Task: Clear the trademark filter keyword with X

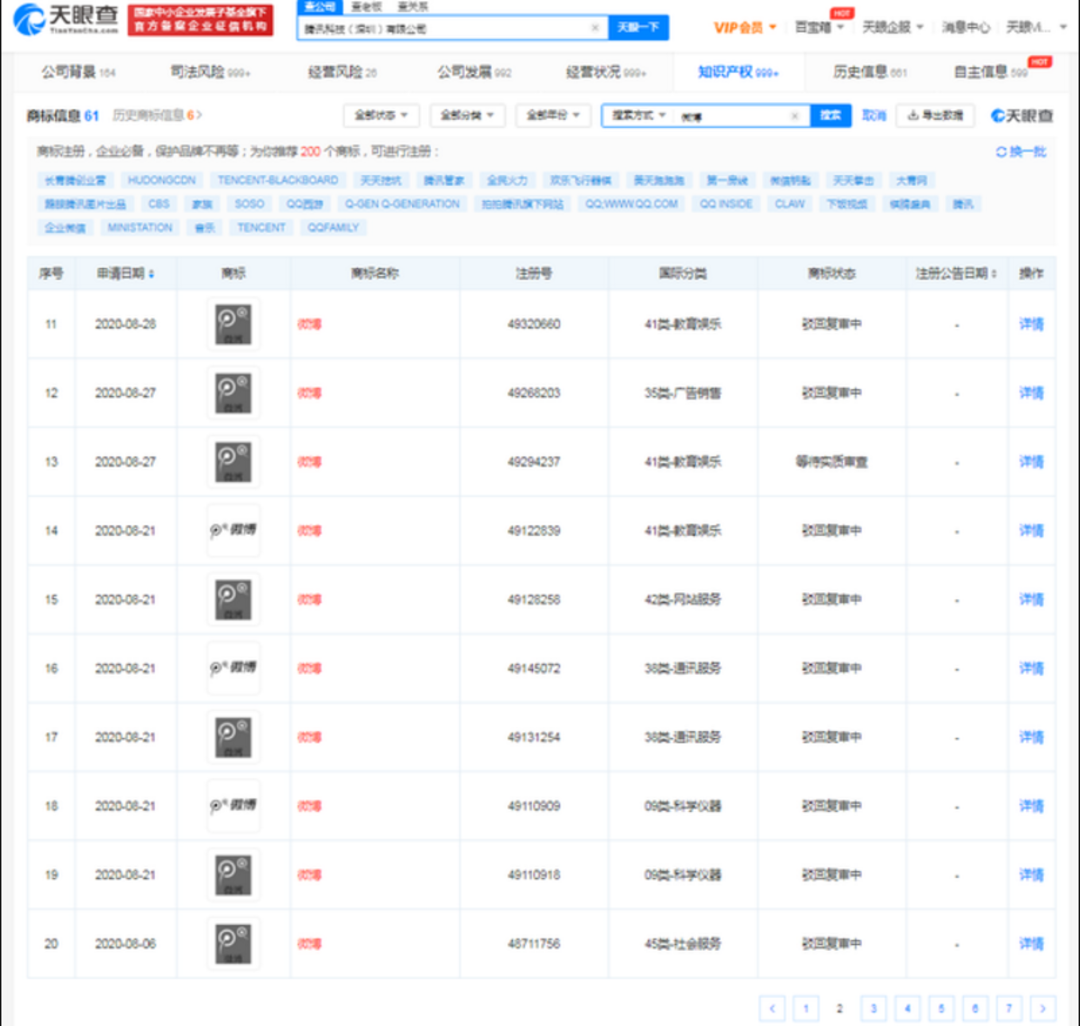Action: click(794, 116)
